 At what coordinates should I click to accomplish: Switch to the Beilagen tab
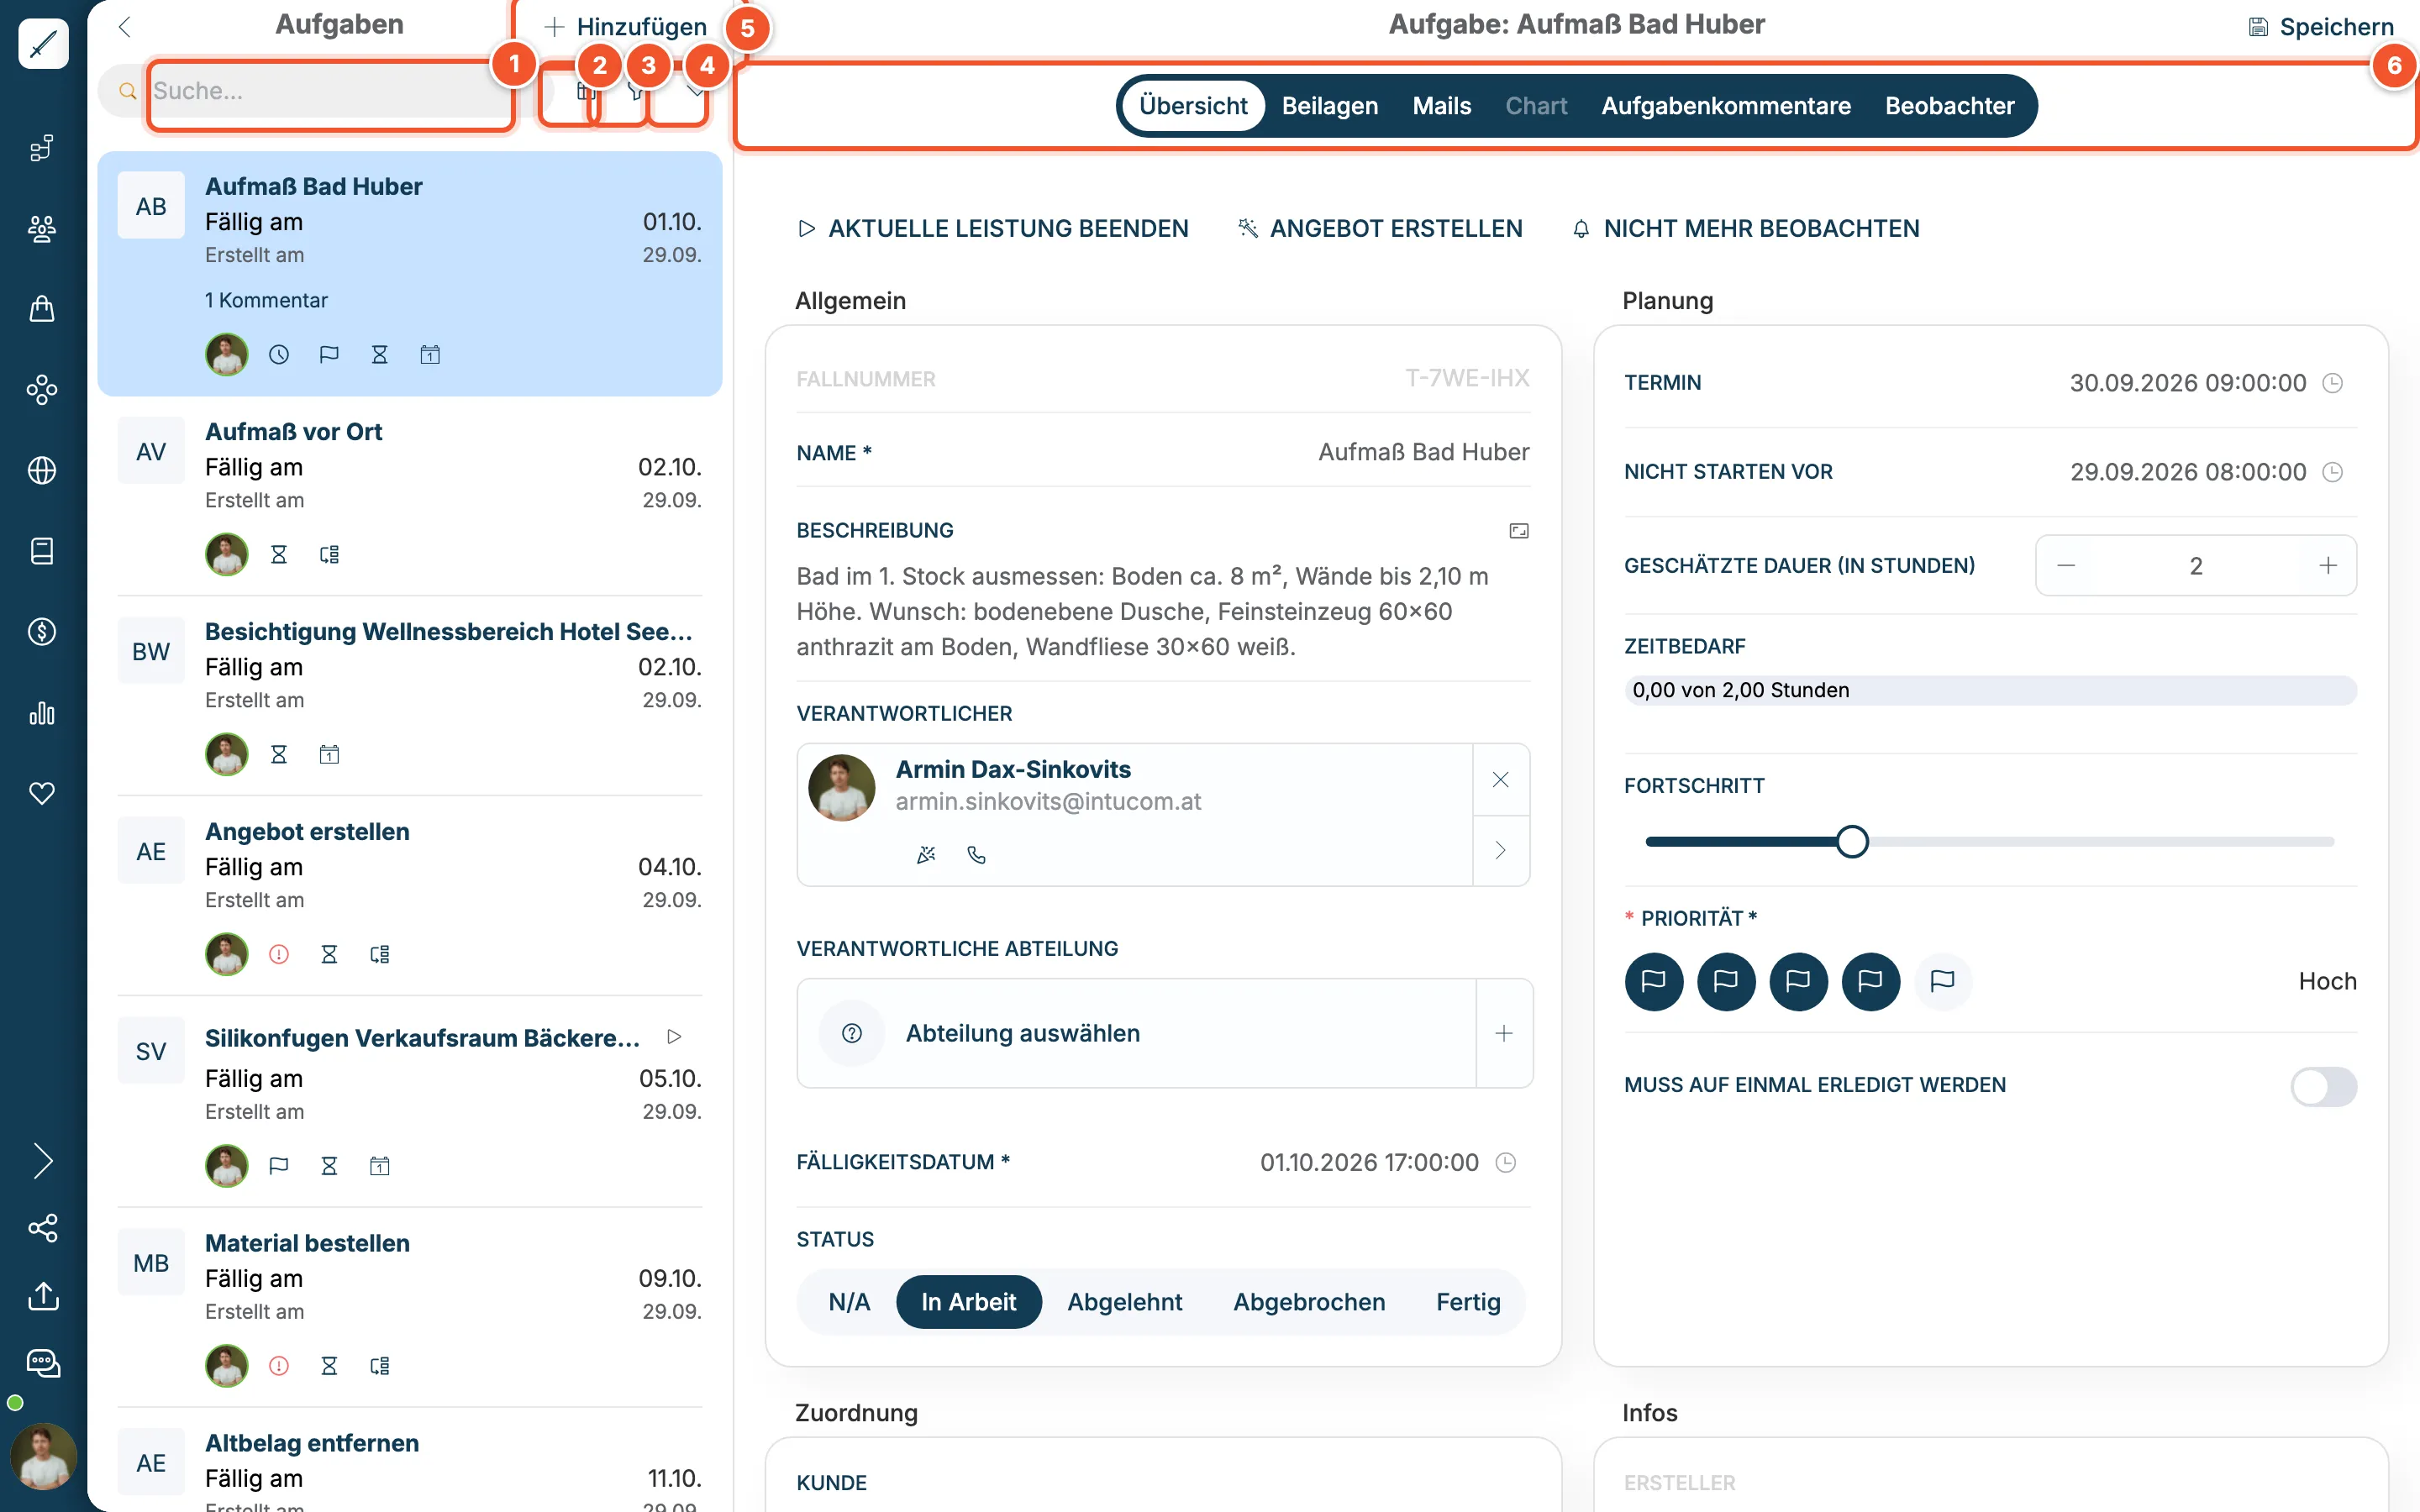coord(1330,106)
